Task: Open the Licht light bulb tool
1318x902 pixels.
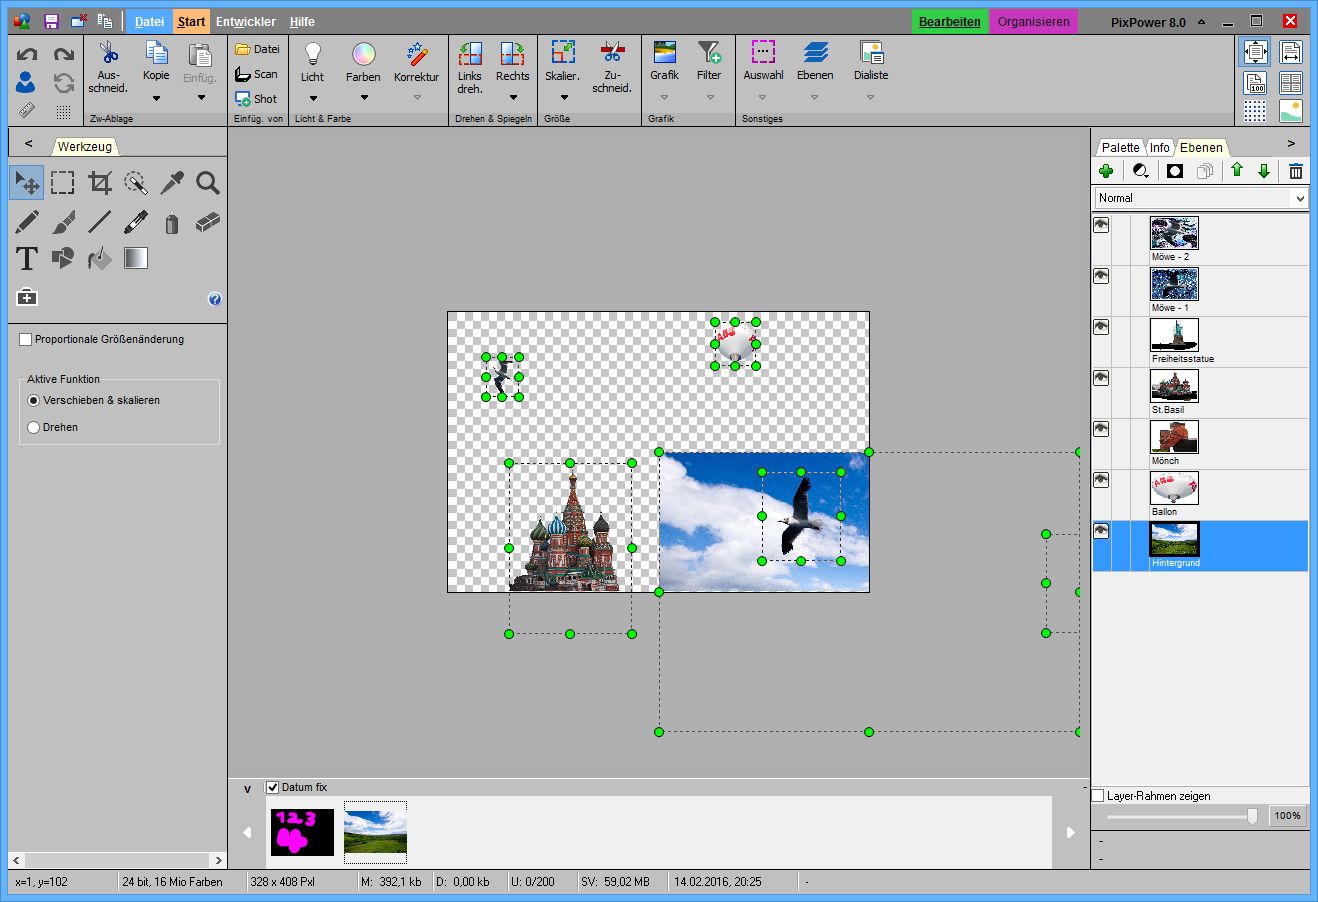Action: [313, 53]
